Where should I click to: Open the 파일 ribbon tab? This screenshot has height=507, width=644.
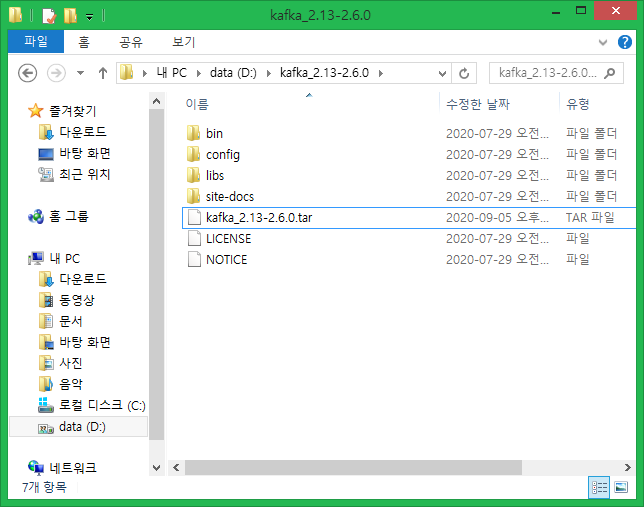click(x=36, y=41)
